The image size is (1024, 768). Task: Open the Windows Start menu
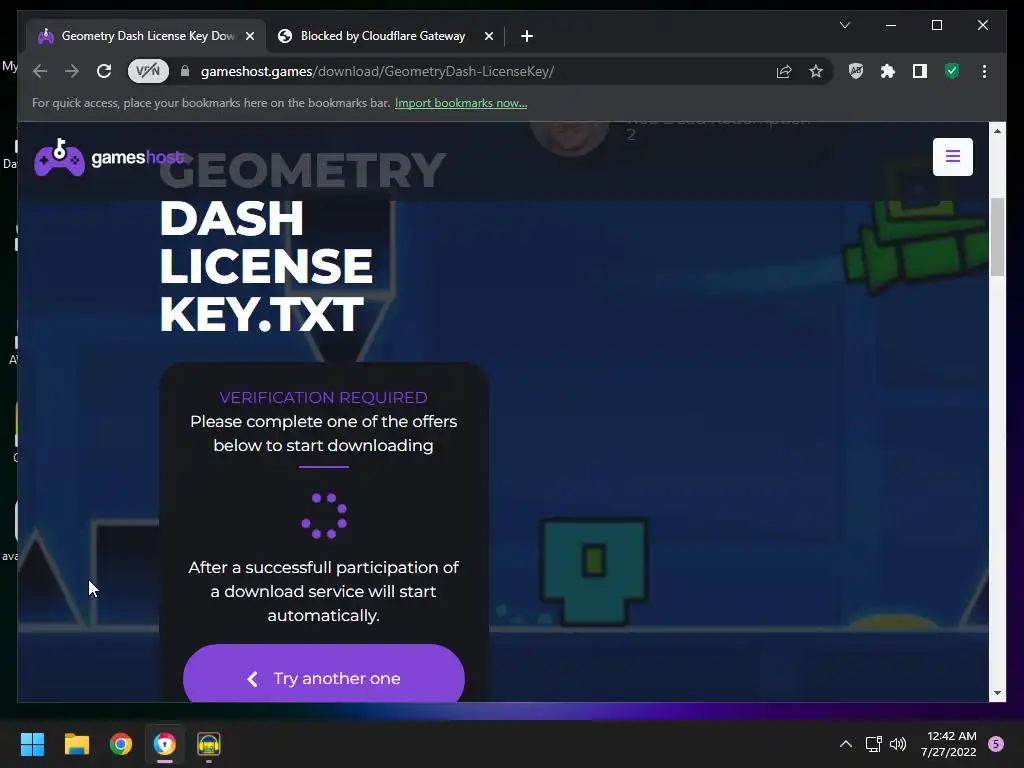[x=32, y=744]
